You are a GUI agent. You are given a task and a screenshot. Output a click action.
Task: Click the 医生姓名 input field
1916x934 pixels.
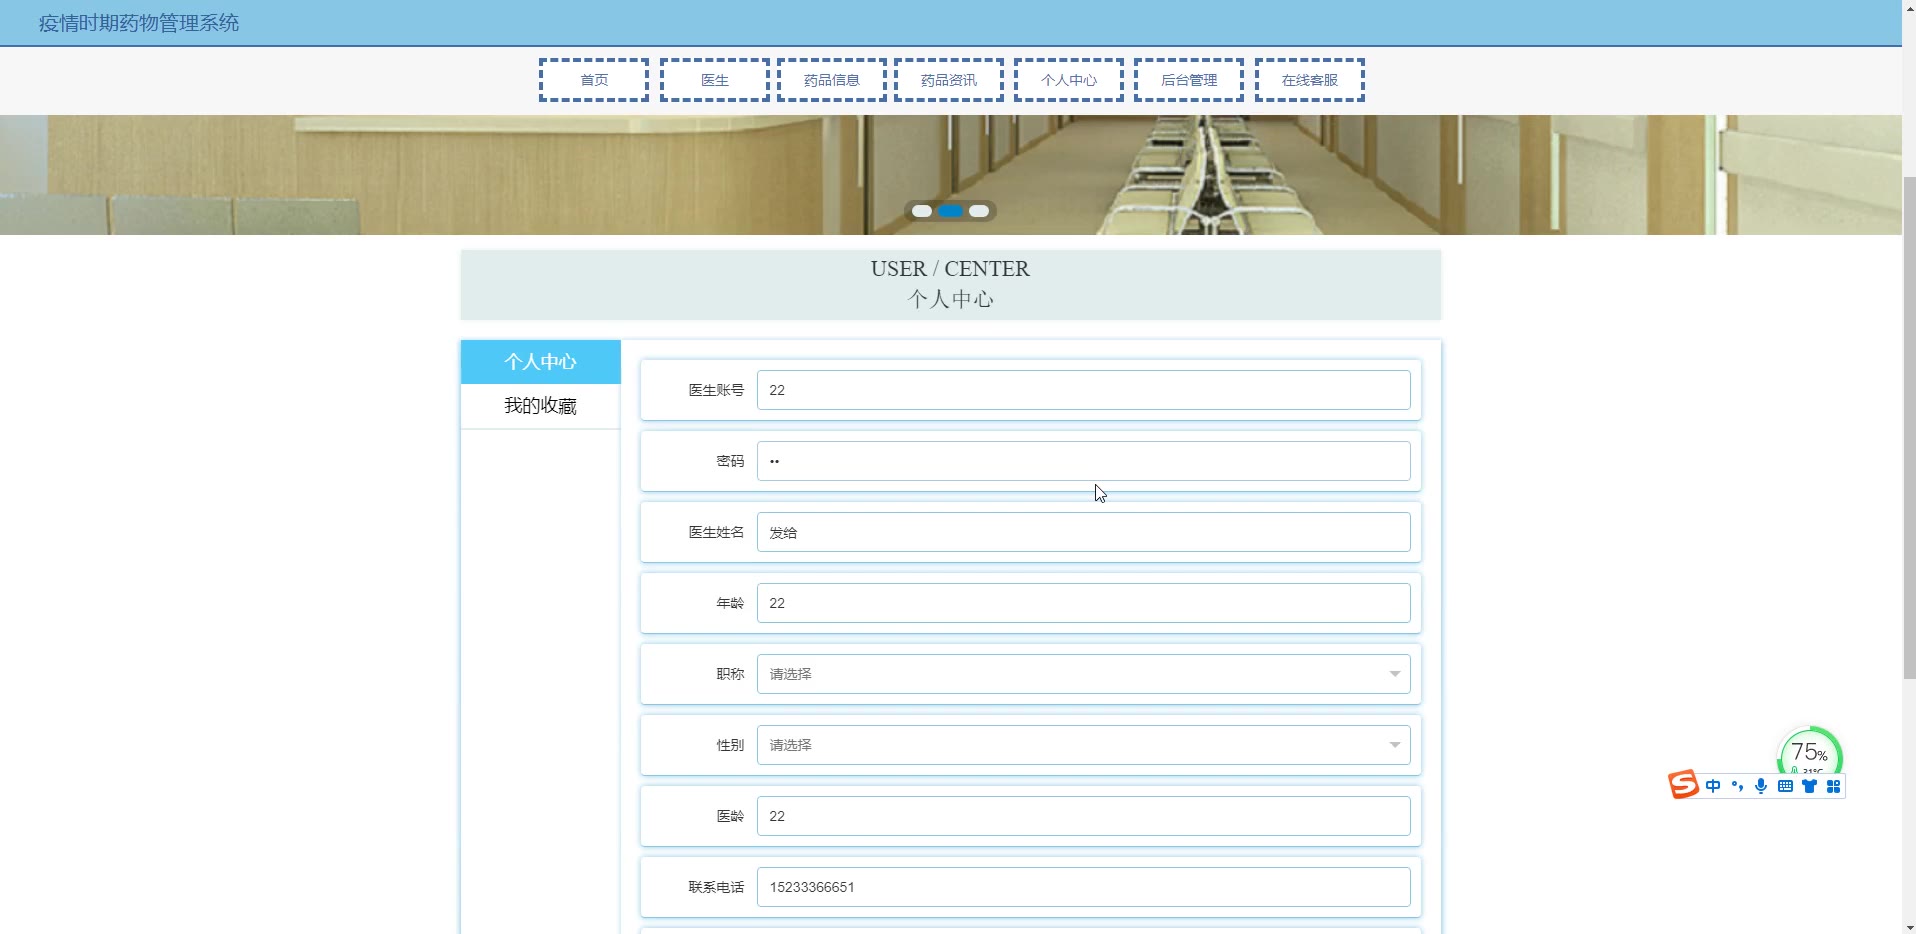pyautogui.click(x=1084, y=532)
